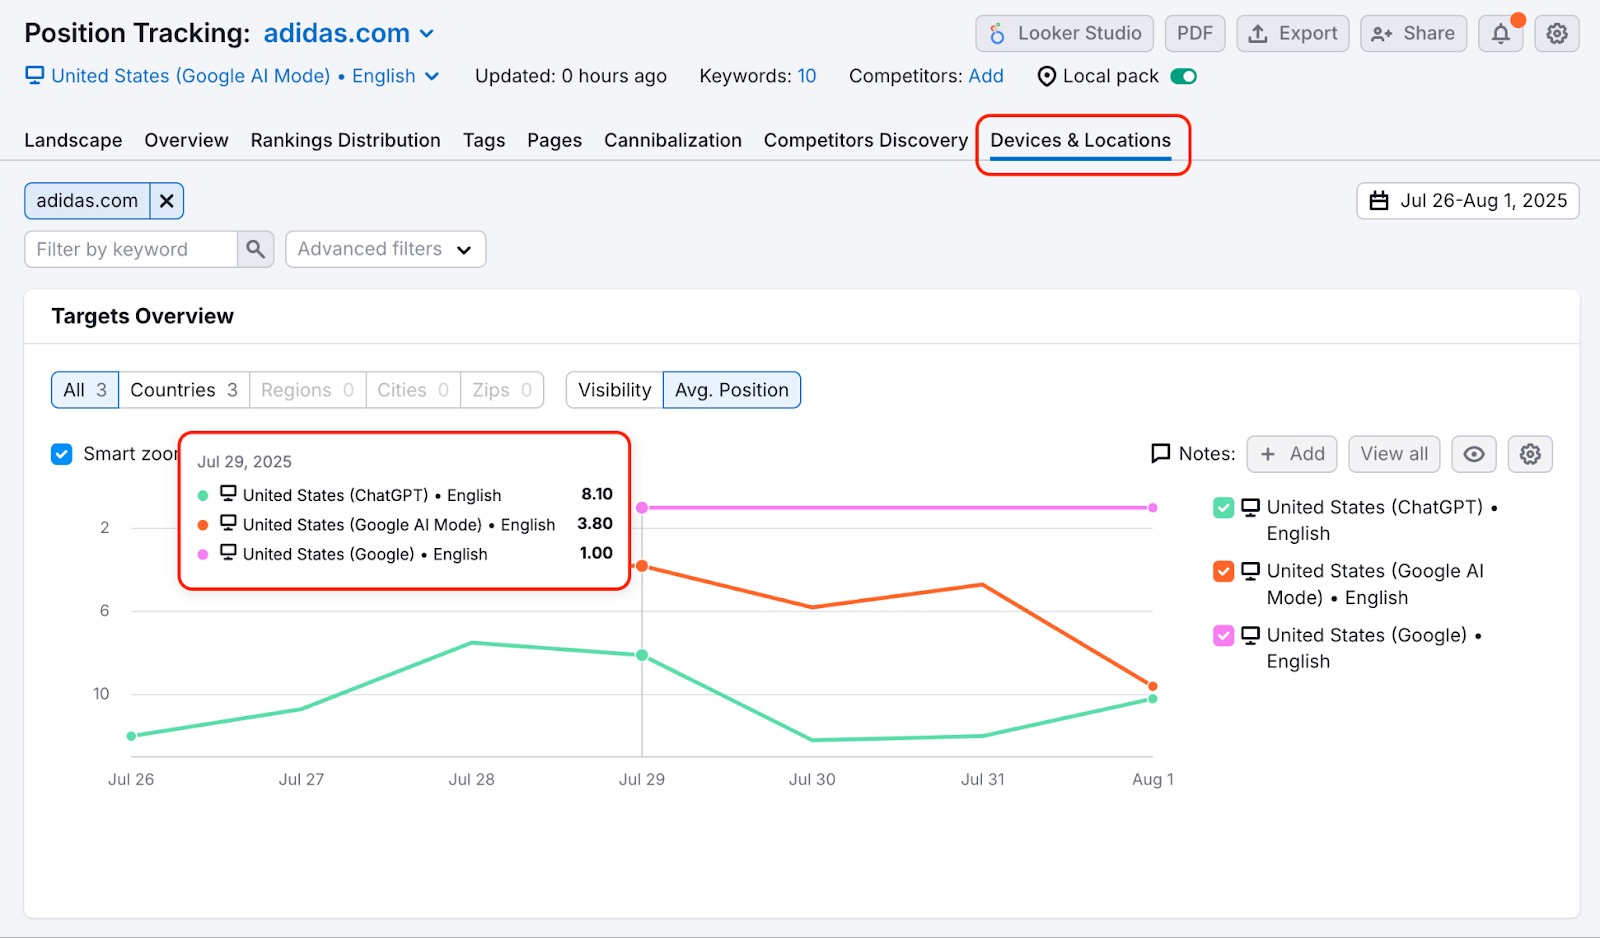Viewport: 1600px width, 938px height.
Task: Open the Cannibalization tab
Action: pos(672,140)
